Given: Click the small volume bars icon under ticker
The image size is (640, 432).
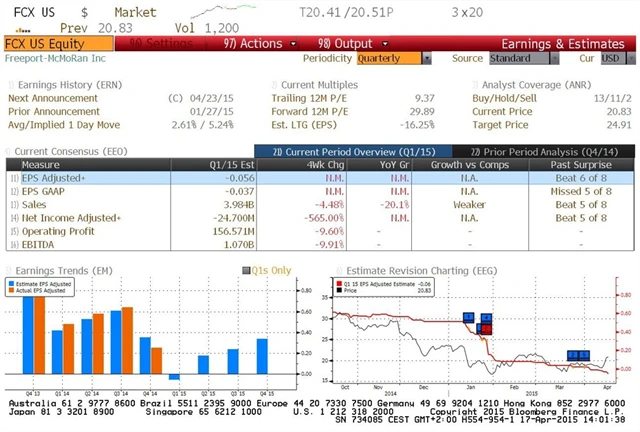Looking at the screenshot, I should 23,30.
